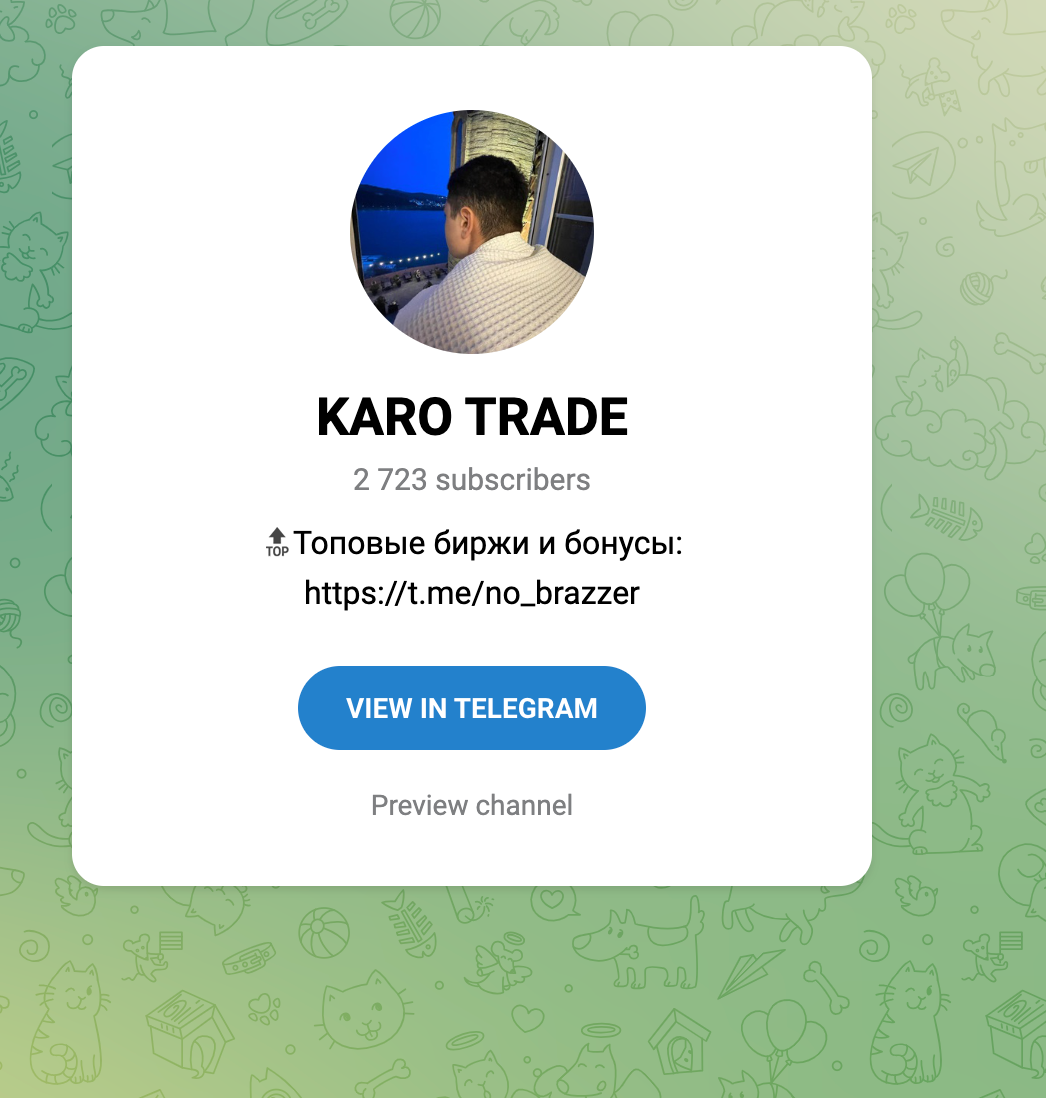This screenshot has width=1046, height=1098.
Task: Click the fish skeleton doodle on the right
Action: coord(947,518)
